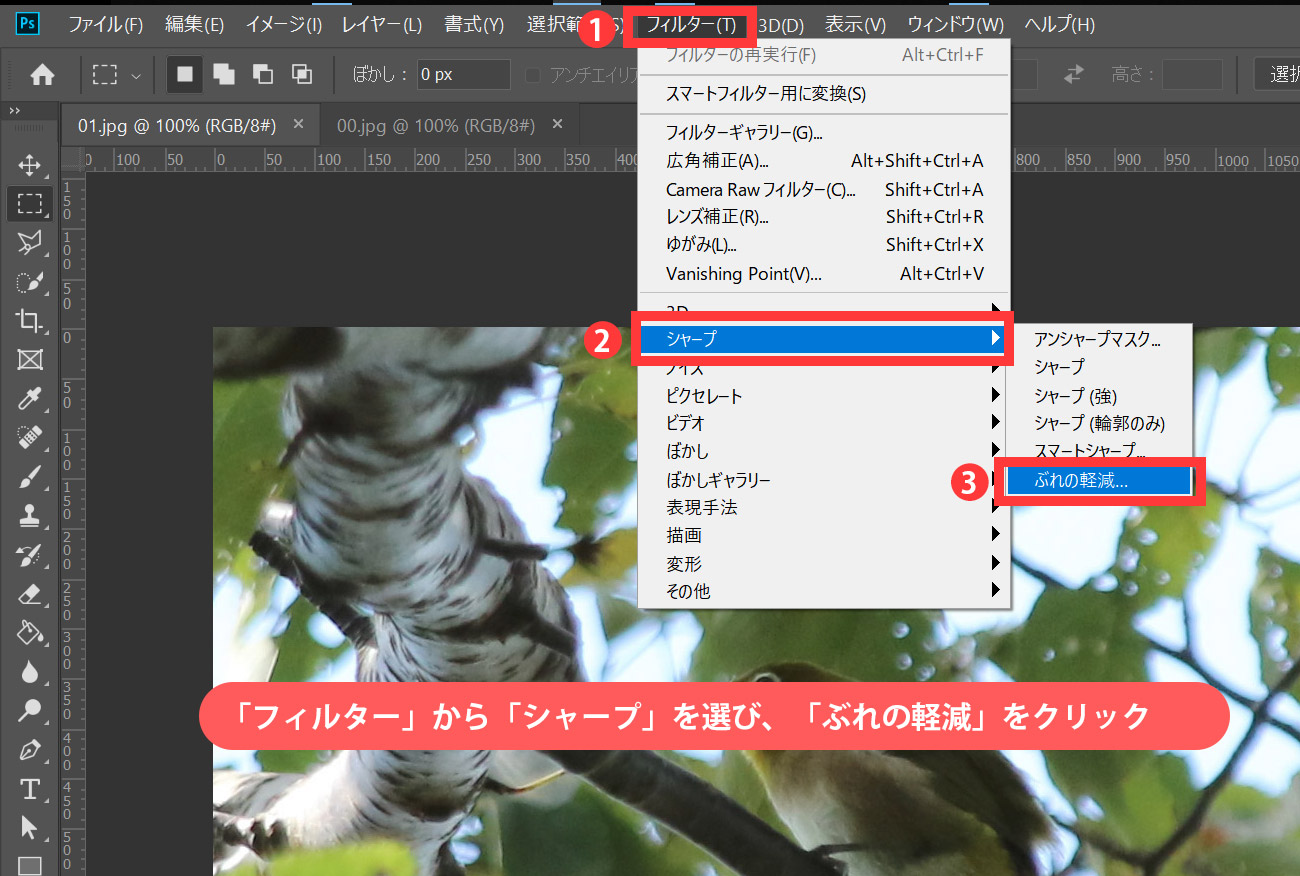Choose アンシャープマスク... from the submenu
The width and height of the screenshot is (1300, 876).
(x=1100, y=340)
